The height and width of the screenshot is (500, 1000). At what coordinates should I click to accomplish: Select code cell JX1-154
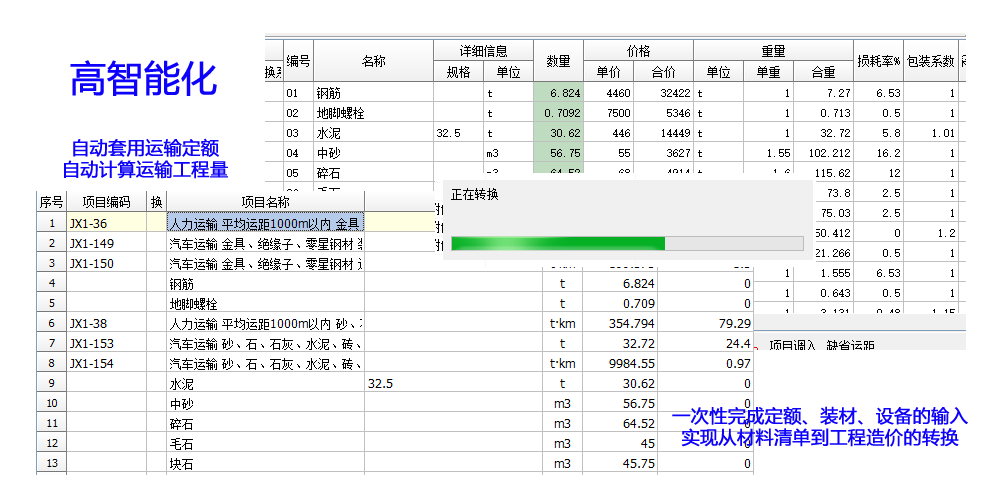pos(107,364)
